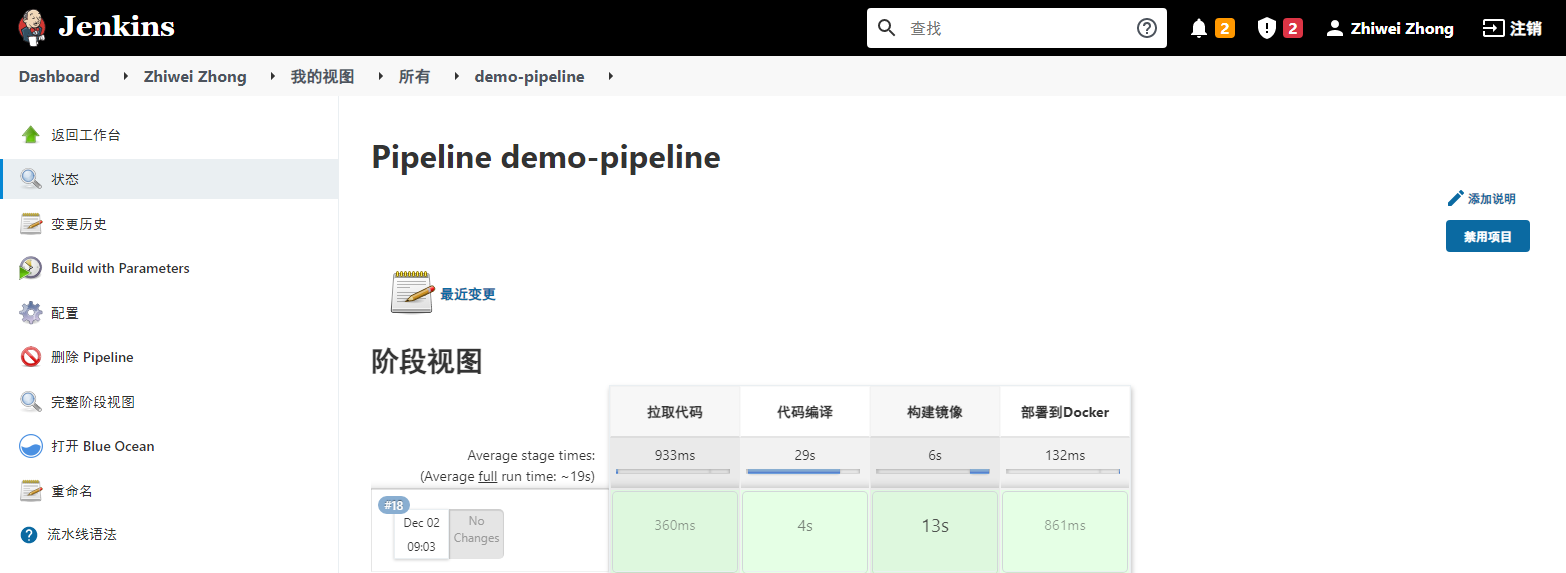Click the 4s stage cell
The height and width of the screenshot is (573, 1566).
point(805,531)
